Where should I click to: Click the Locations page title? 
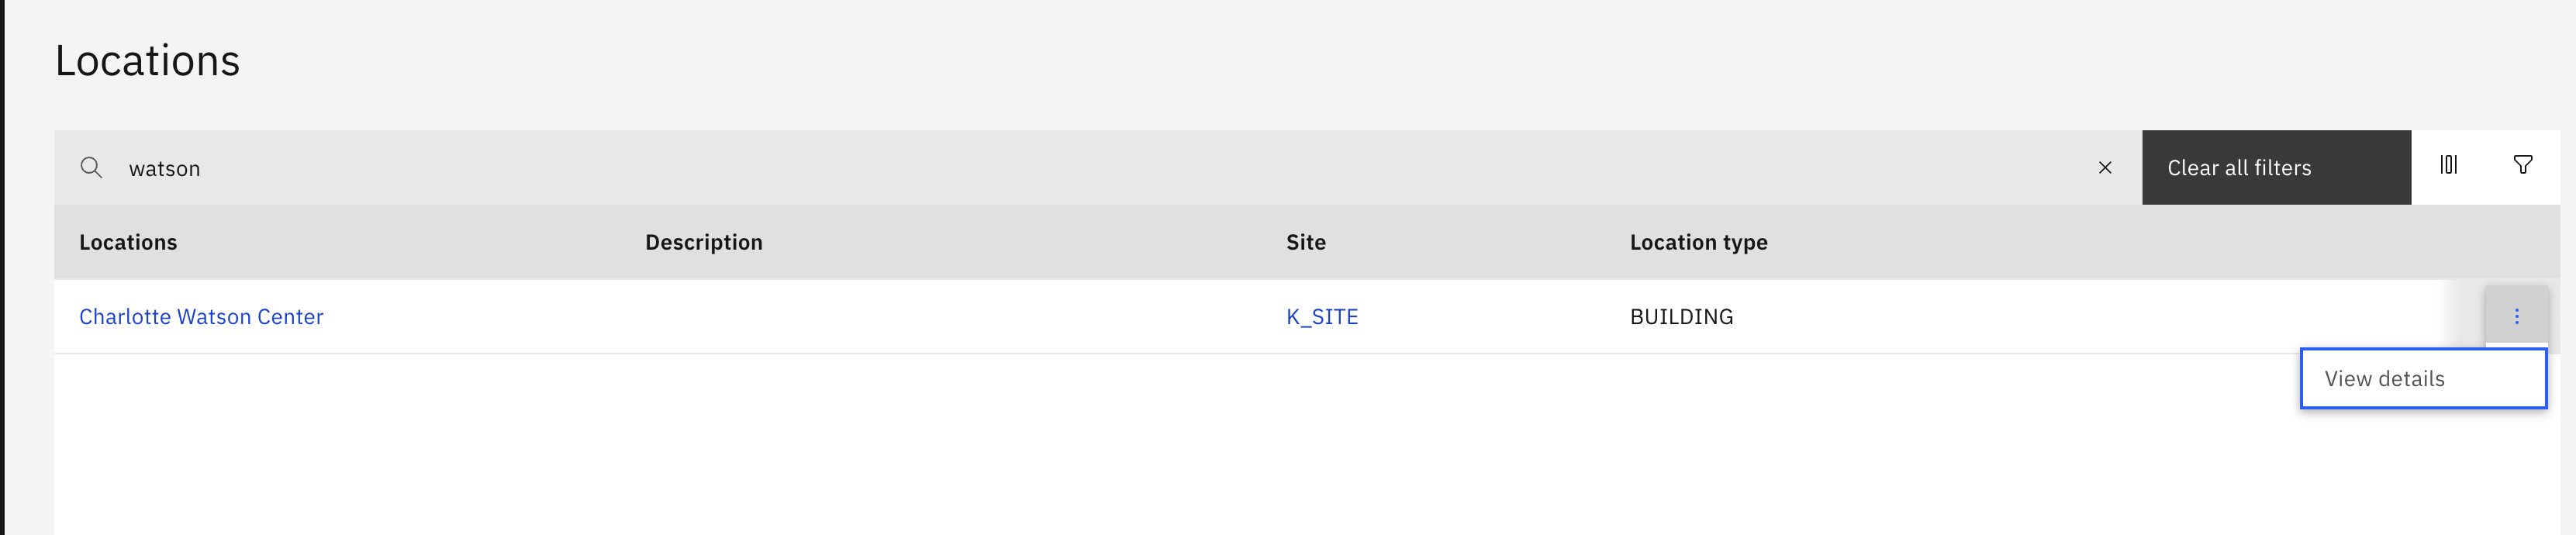[147, 61]
